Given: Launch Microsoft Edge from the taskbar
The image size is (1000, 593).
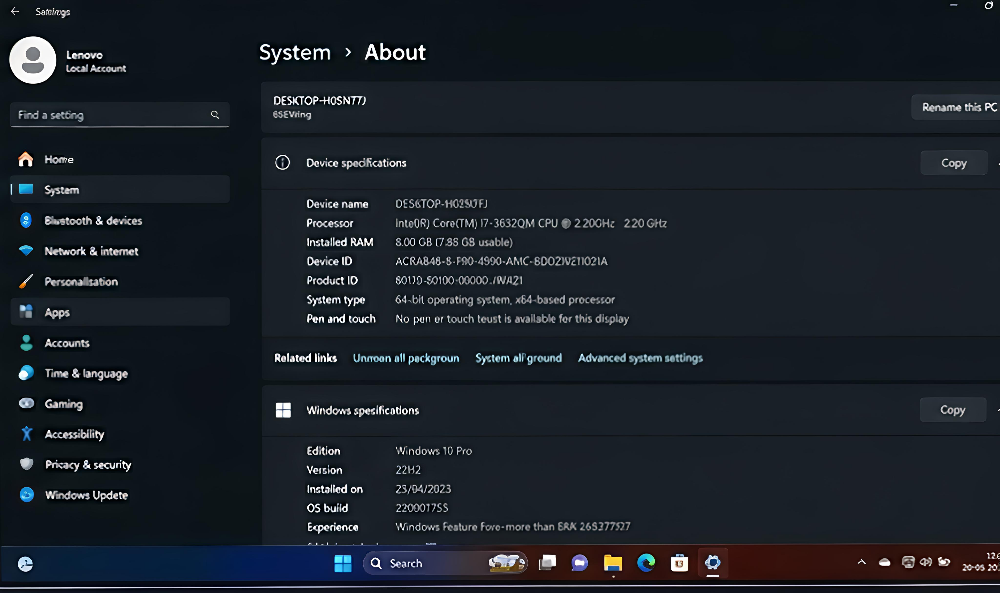Looking at the screenshot, I should [x=646, y=564].
